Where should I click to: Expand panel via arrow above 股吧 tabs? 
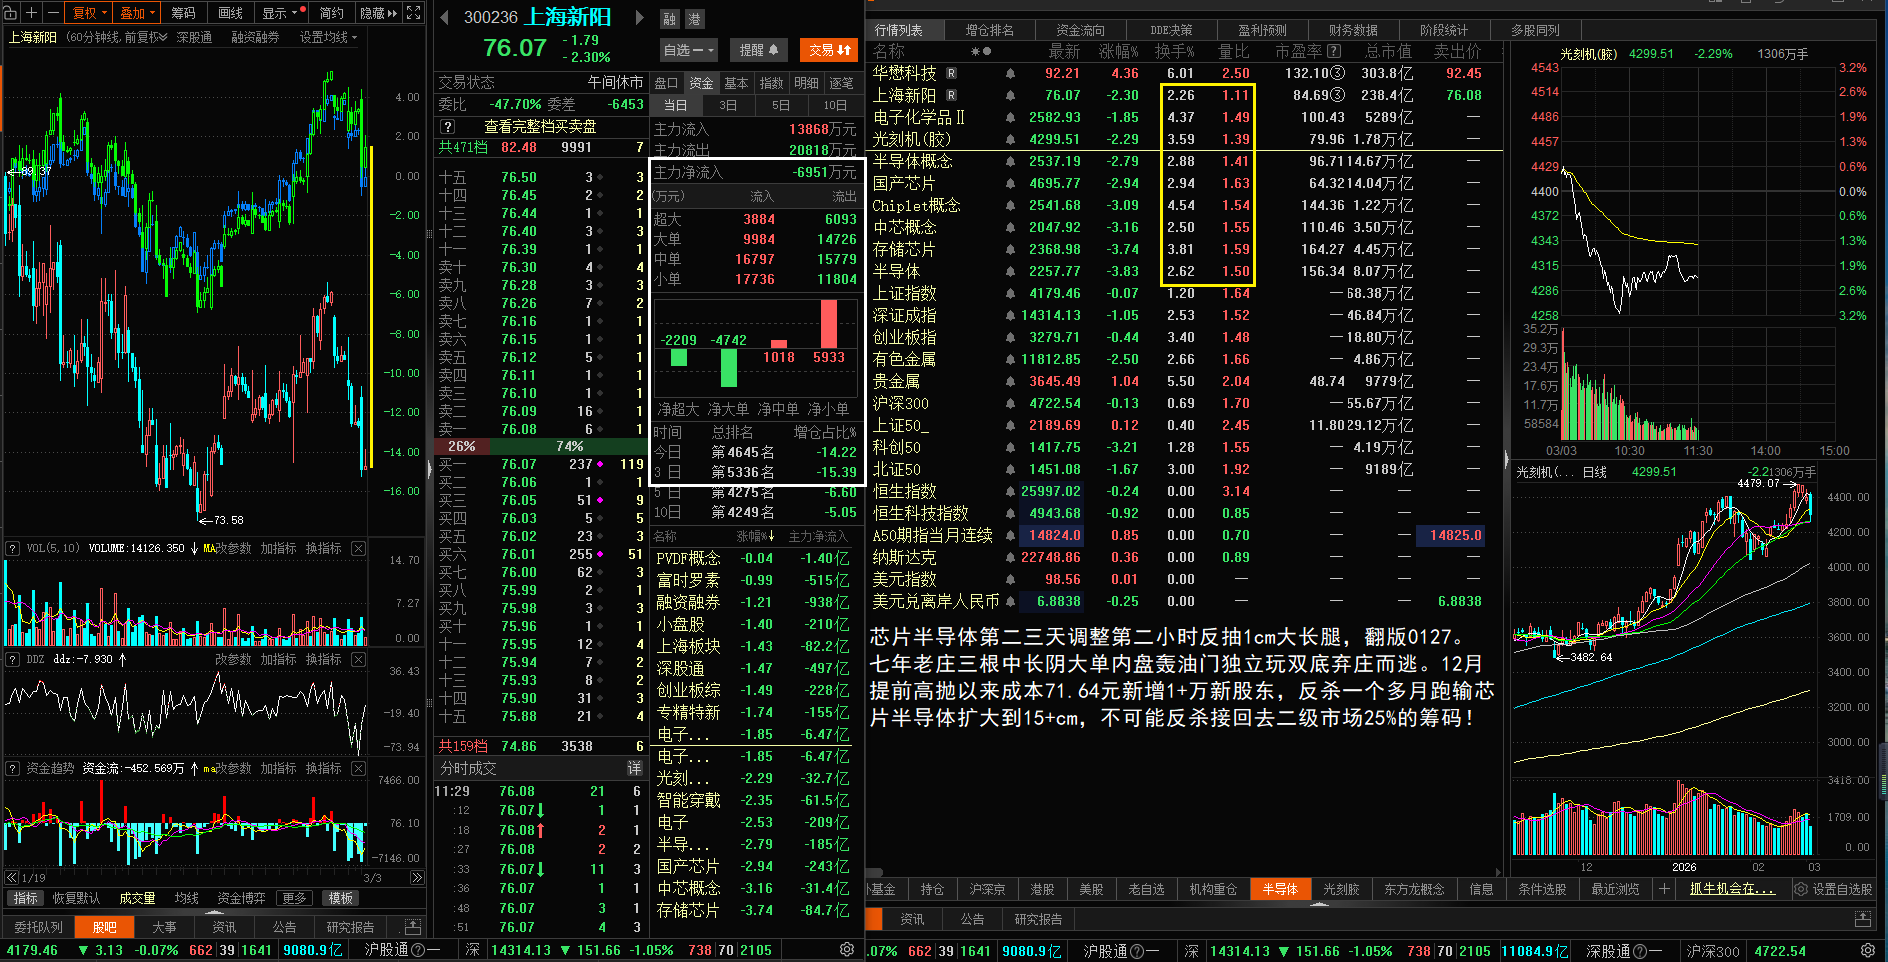click(x=214, y=913)
